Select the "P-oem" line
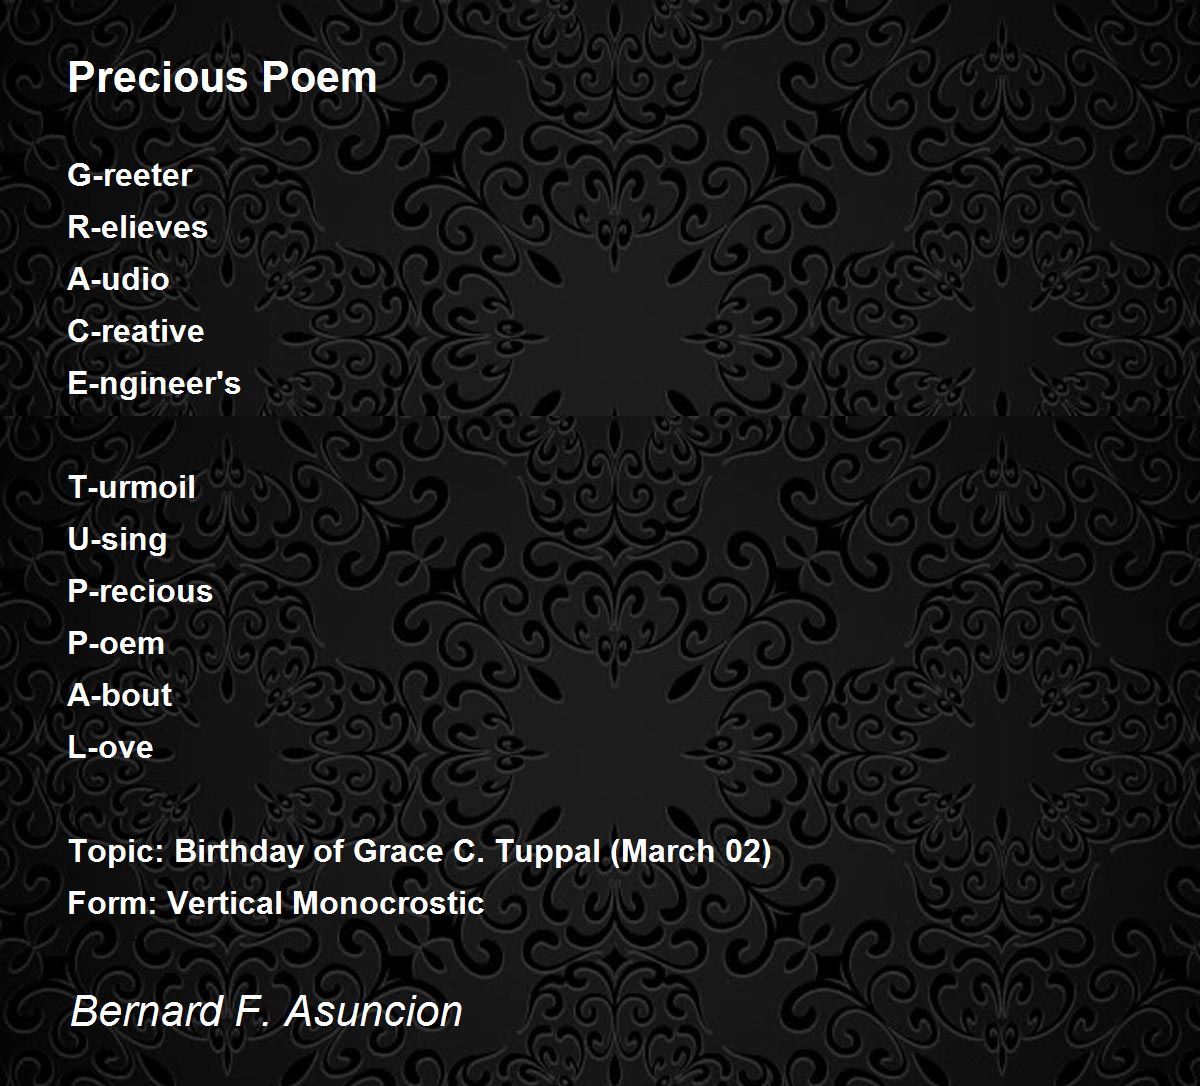The image size is (1200, 1086). click(116, 643)
